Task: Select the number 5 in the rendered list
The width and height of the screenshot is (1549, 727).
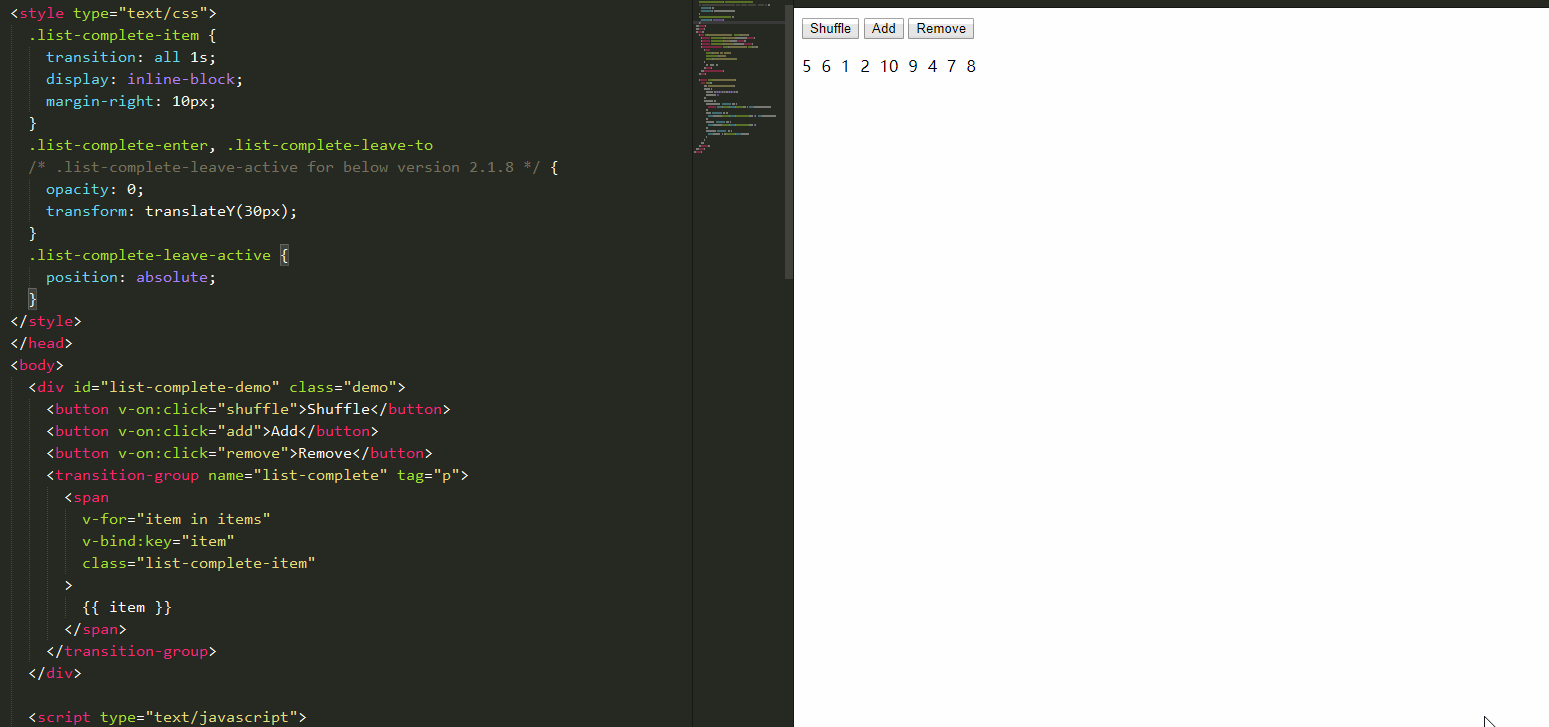Action: point(807,67)
